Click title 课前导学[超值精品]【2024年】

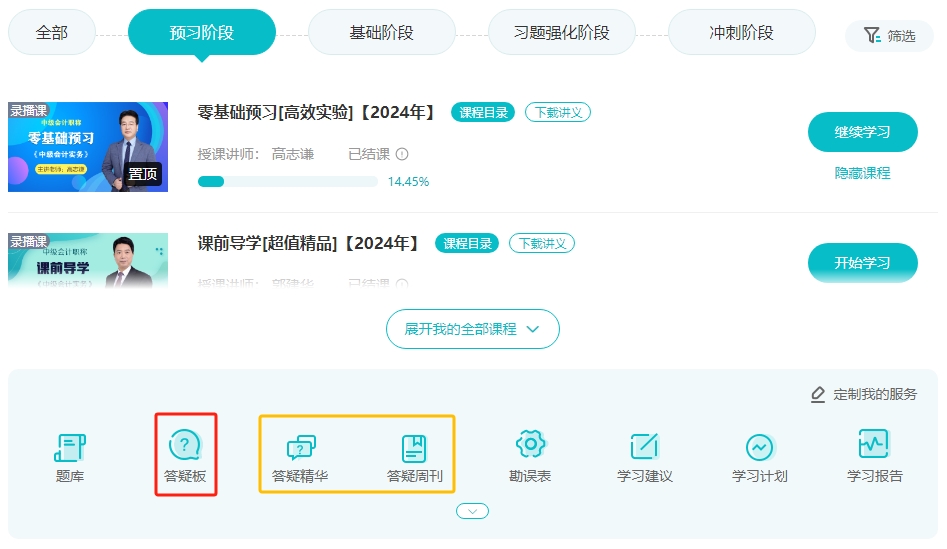pos(309,243)
